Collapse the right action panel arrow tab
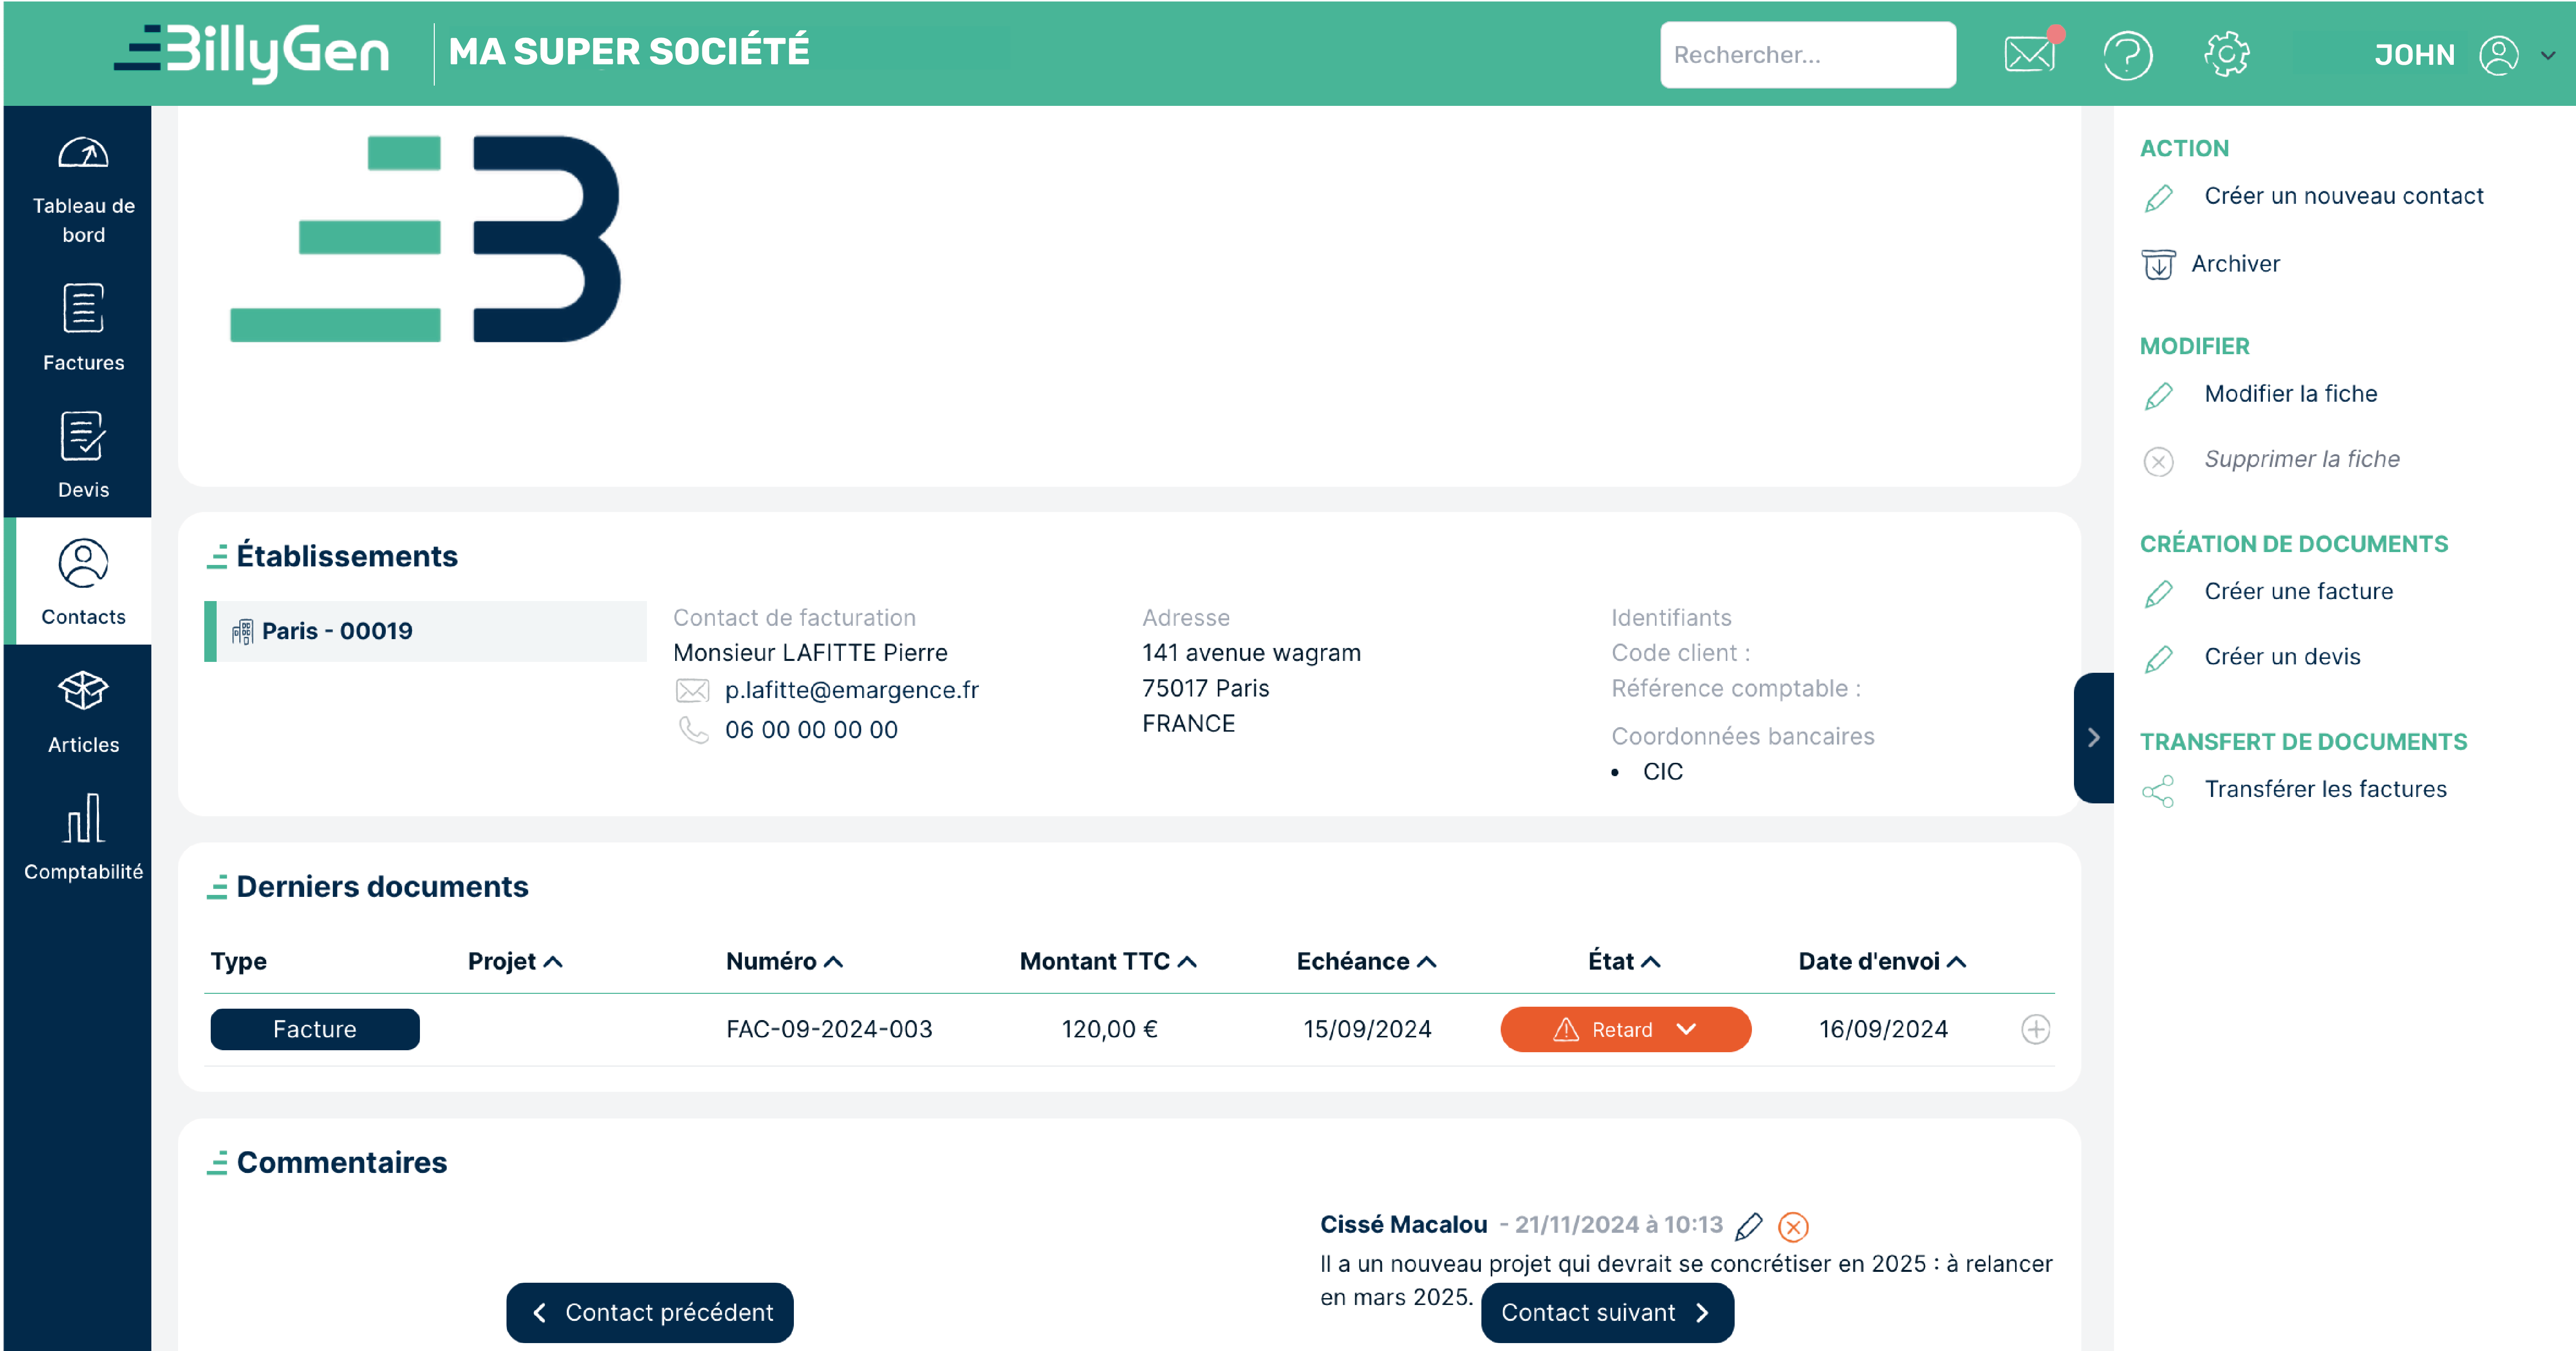2576x1351 pixels. point(2093,738)
